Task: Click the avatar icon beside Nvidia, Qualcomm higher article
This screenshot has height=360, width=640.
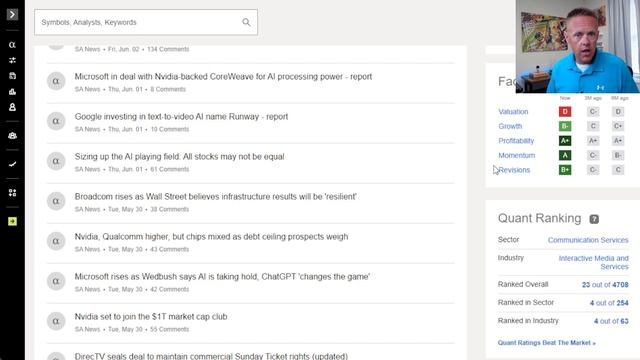Action: point(56,241)
